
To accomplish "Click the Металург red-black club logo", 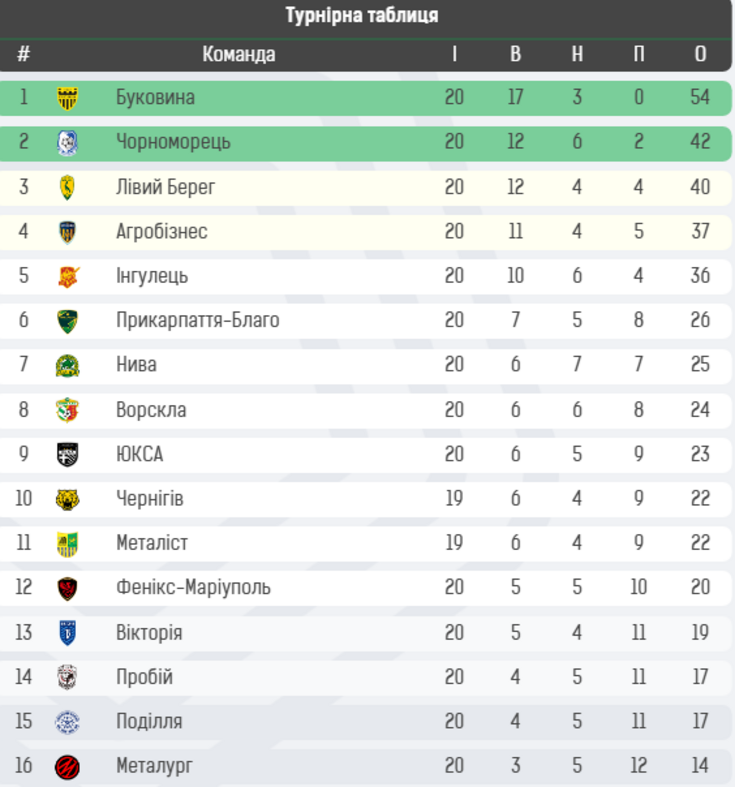I will 67,767.
